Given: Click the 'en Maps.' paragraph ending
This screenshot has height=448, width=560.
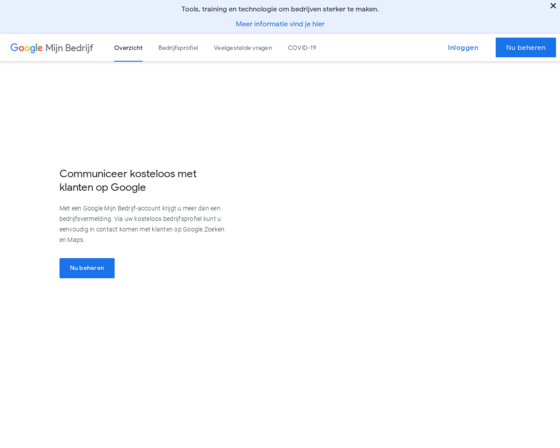Looking at the screenshot, I should pos(71,240).
